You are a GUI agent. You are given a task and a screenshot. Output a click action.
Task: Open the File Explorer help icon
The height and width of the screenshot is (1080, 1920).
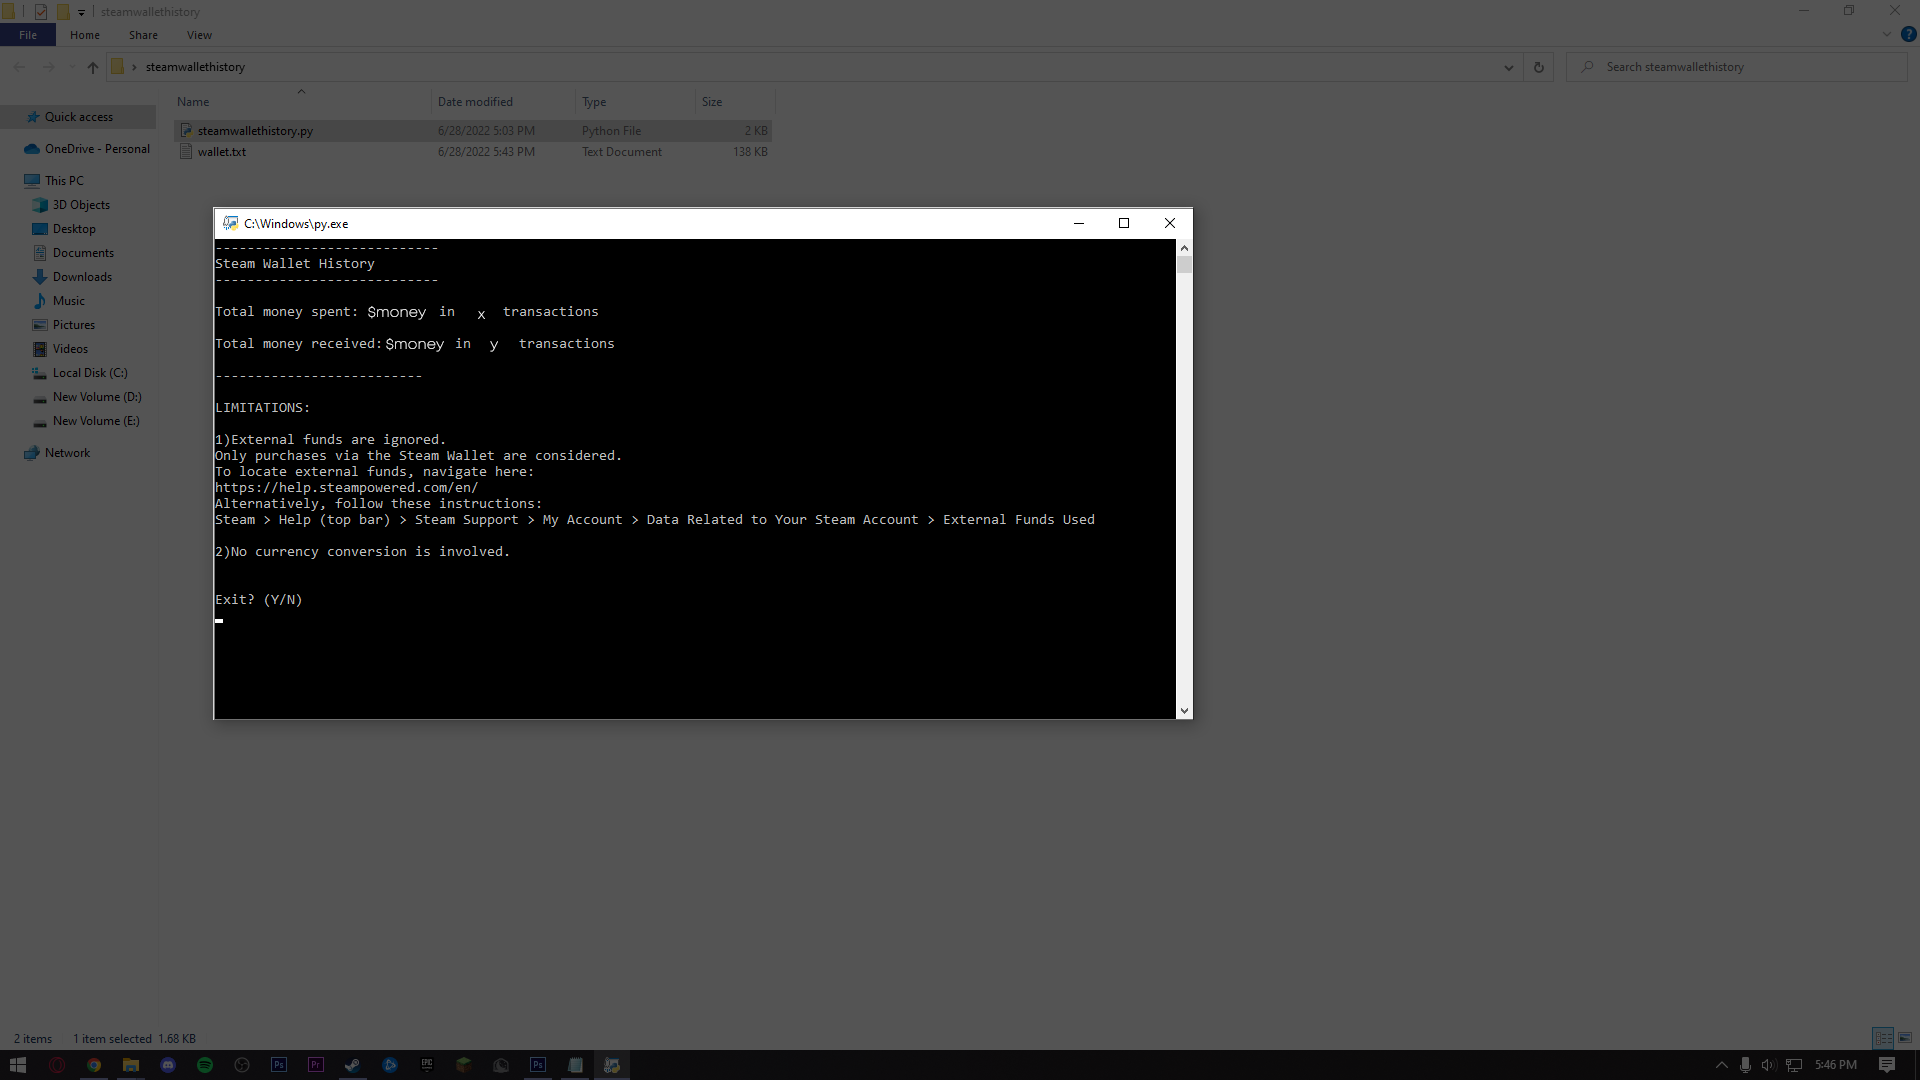point(1908,35)
